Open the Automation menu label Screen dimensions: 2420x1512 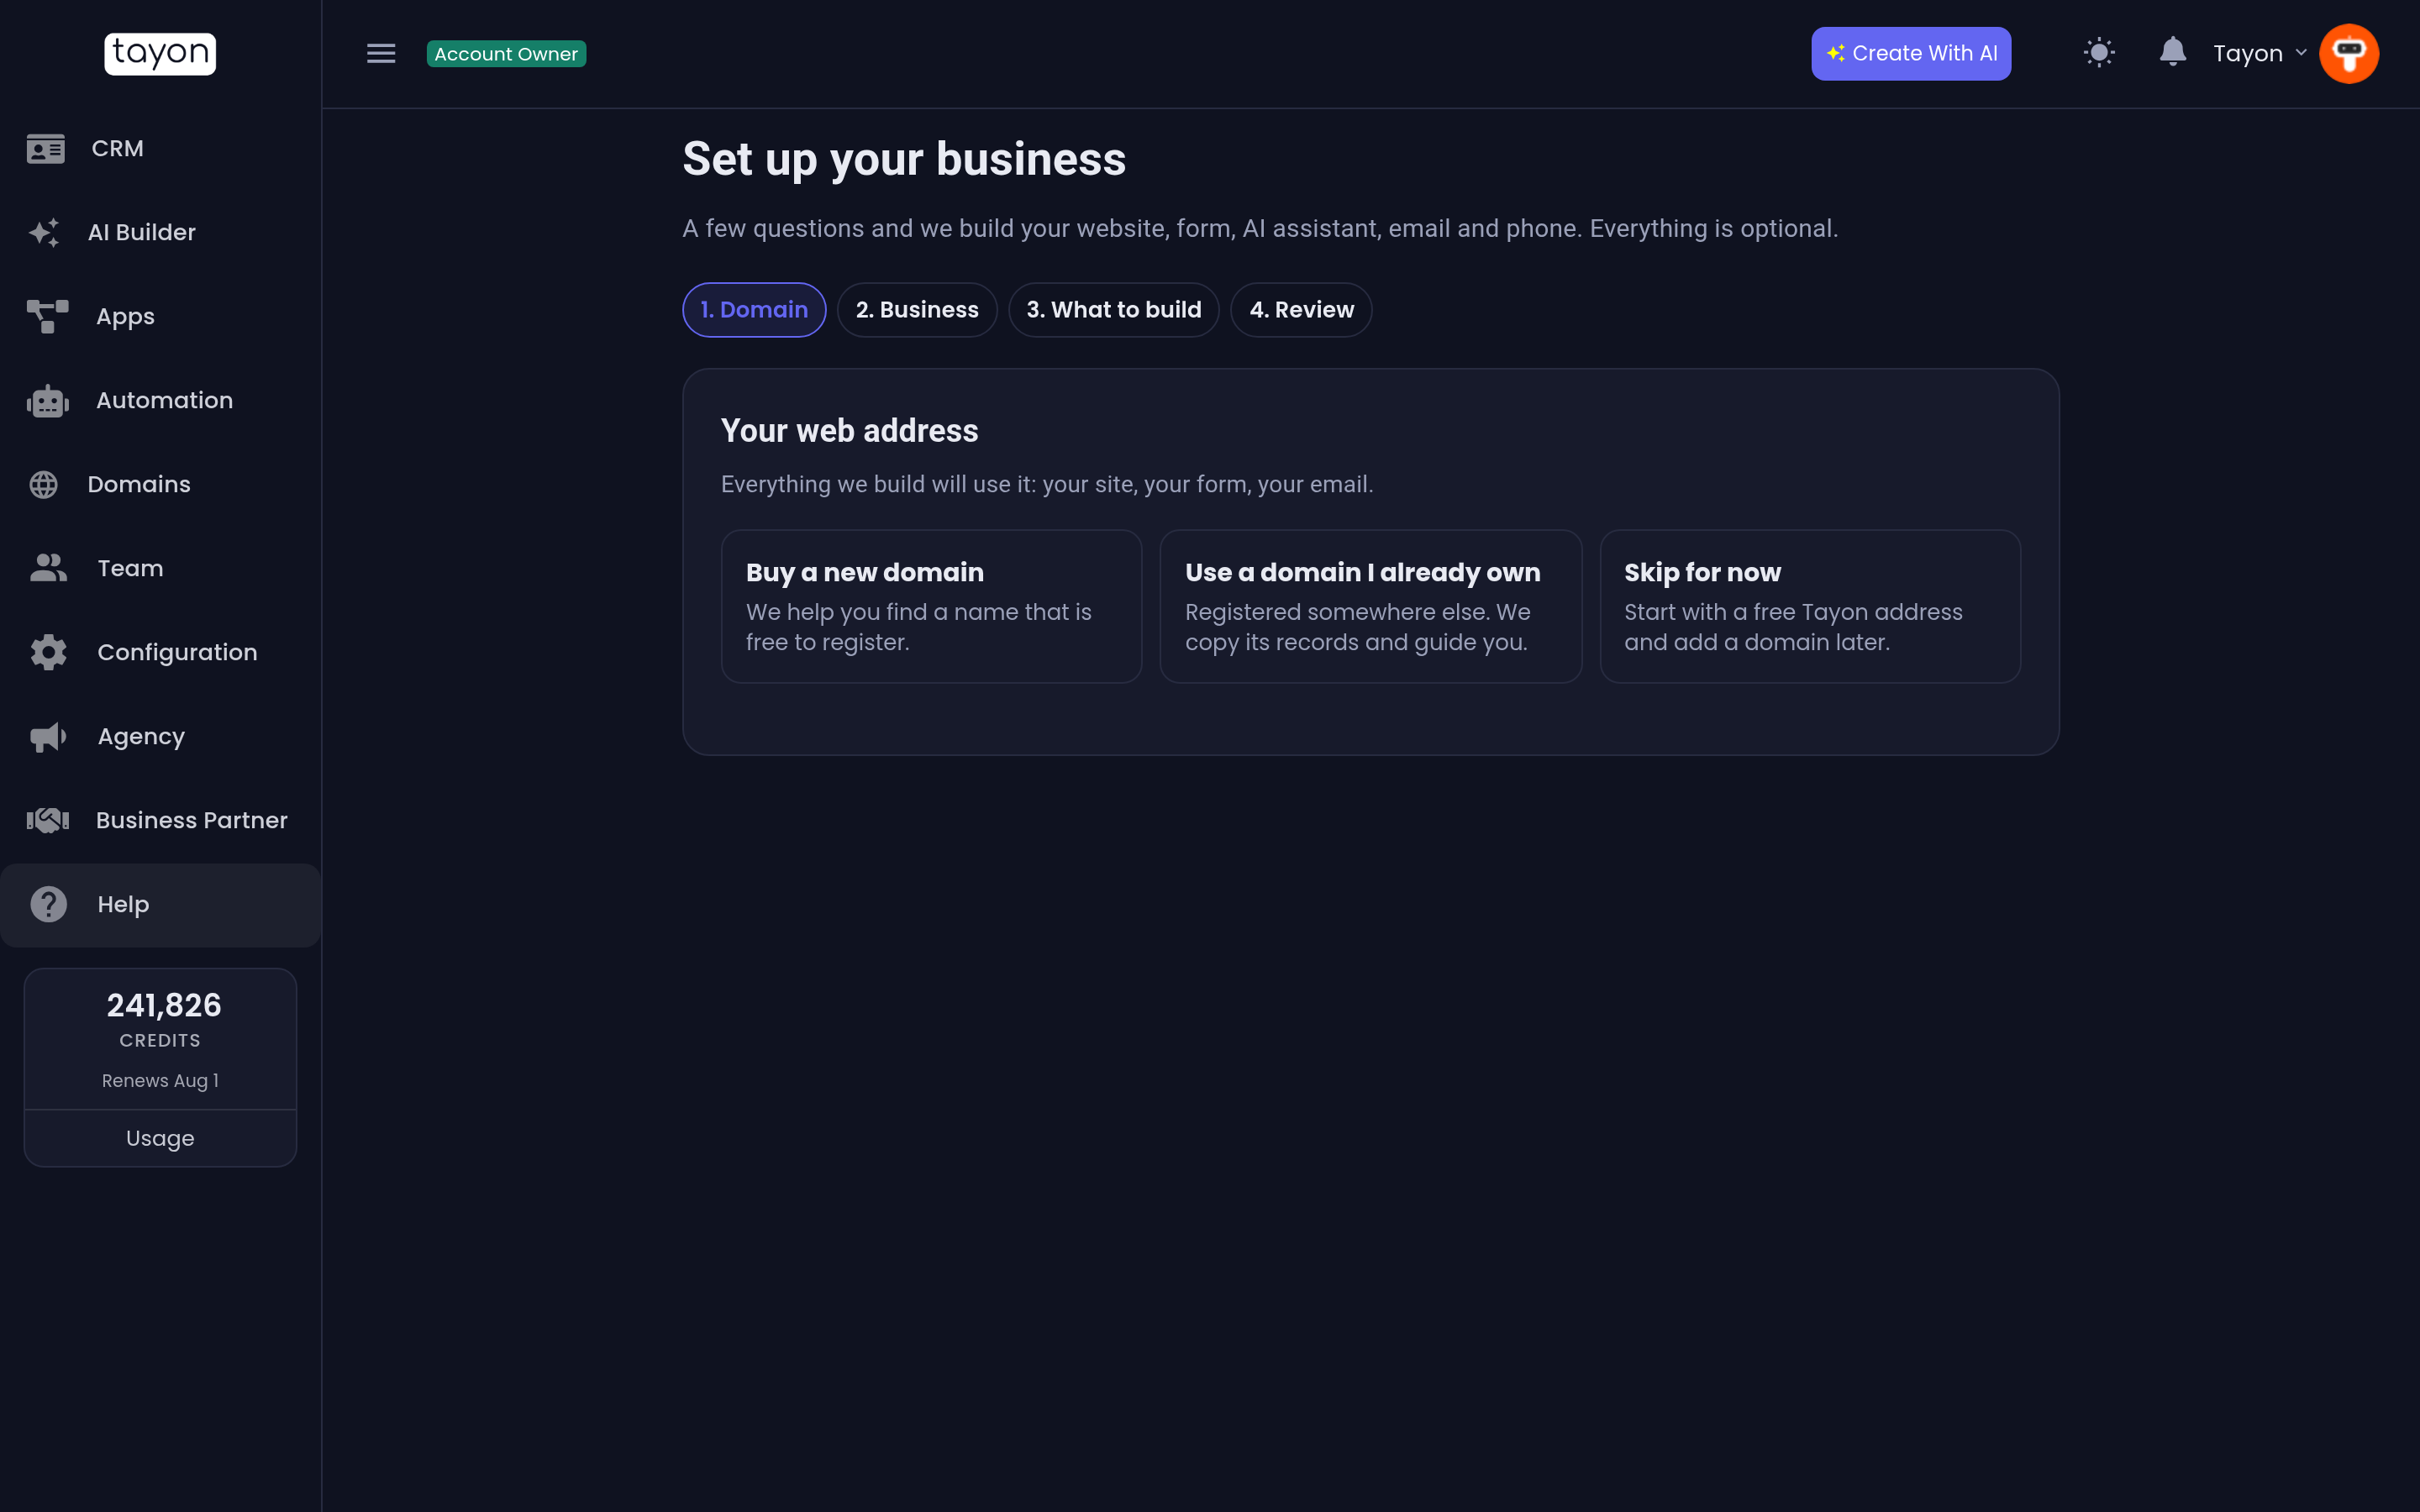165,401
